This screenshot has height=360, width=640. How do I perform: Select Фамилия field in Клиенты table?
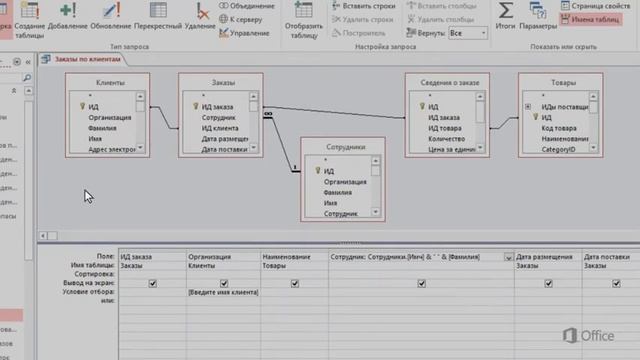[102, 128]
